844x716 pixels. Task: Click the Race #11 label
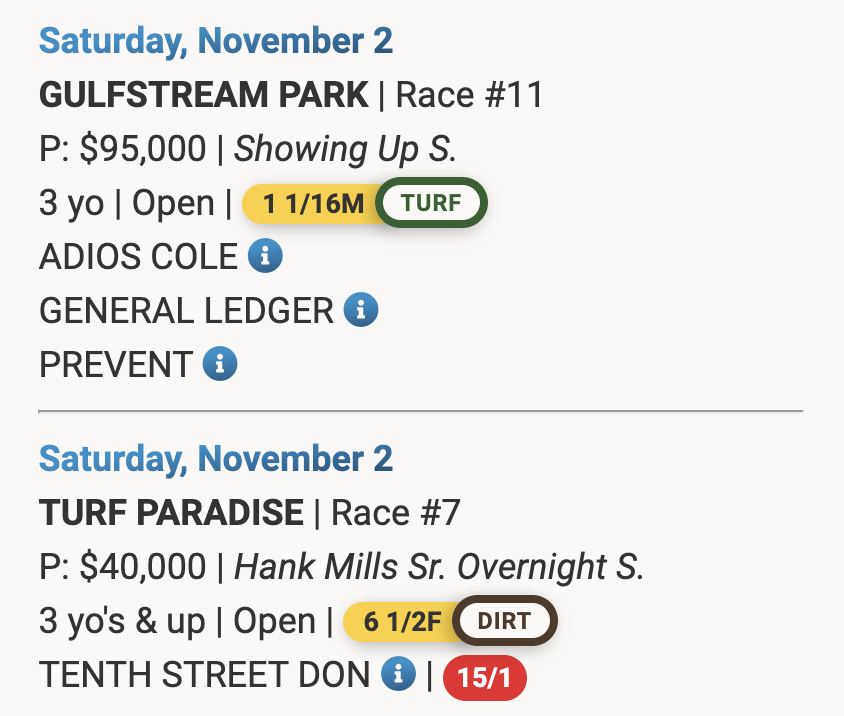(469, 96)
